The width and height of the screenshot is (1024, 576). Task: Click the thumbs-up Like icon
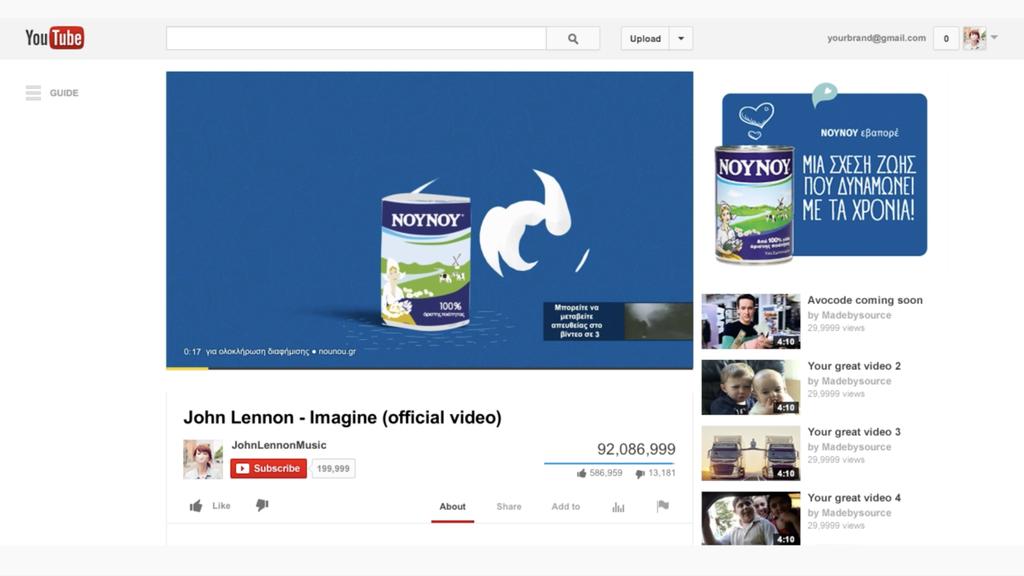196,506
